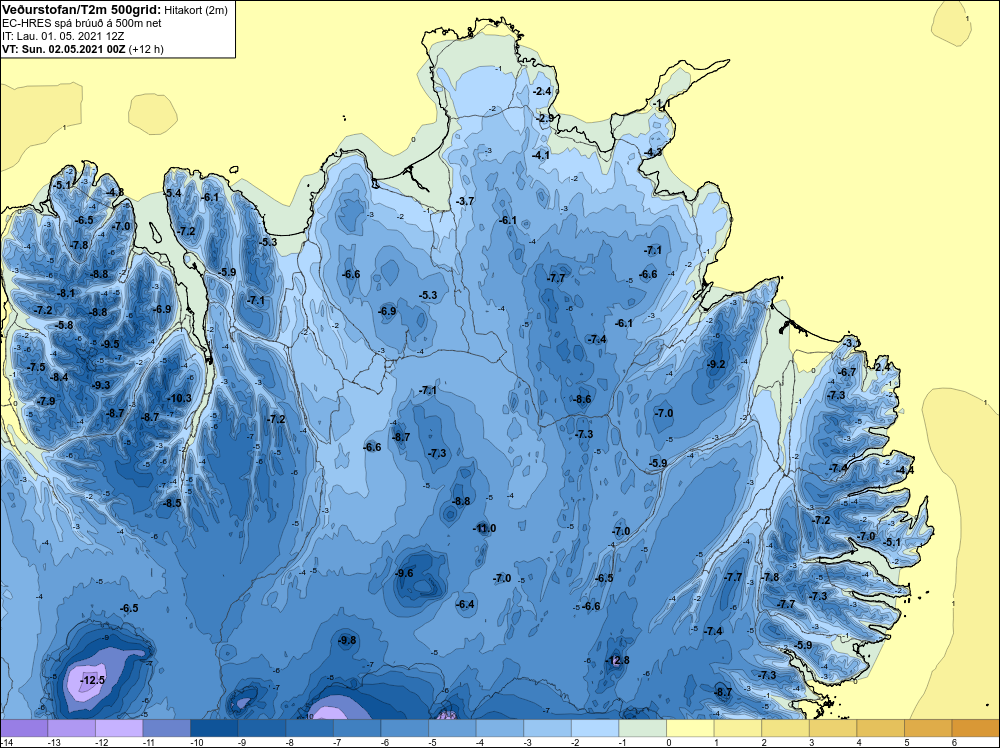Click the -9.8 temperature value
Screen dimensions: 1000x748
point(347,640)
